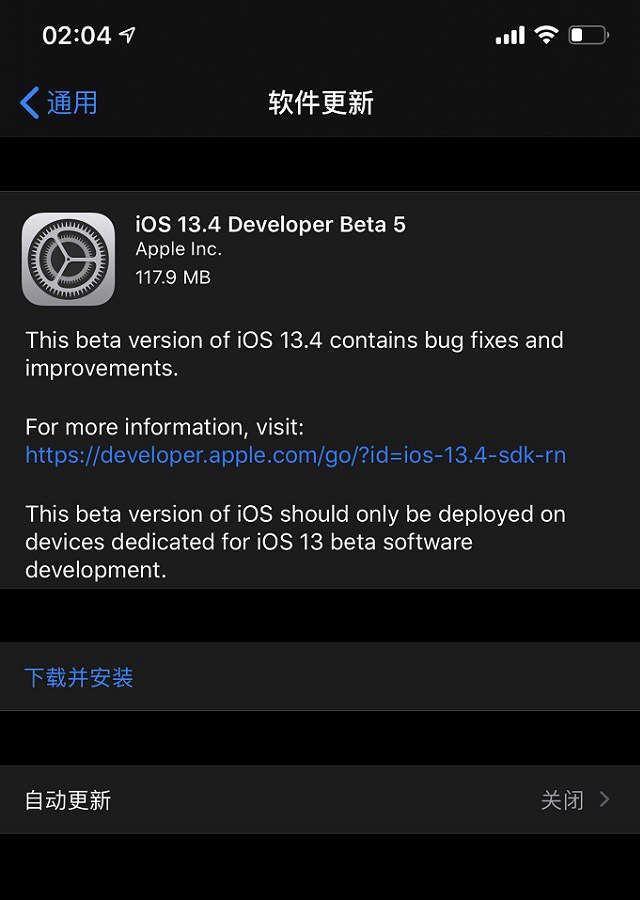Tap the cellular signal bars indicator
Screen dimensions: 640x900
coord(511,33)
